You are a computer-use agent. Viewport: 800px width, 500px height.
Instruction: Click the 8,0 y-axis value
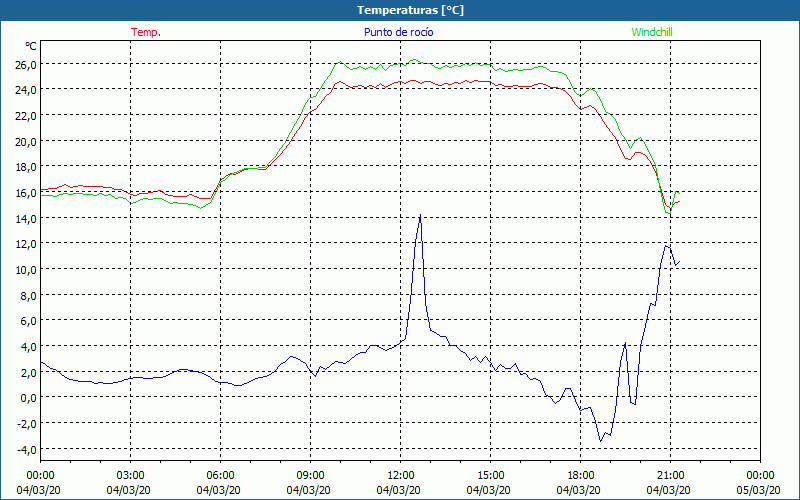(x=29, y=295)
